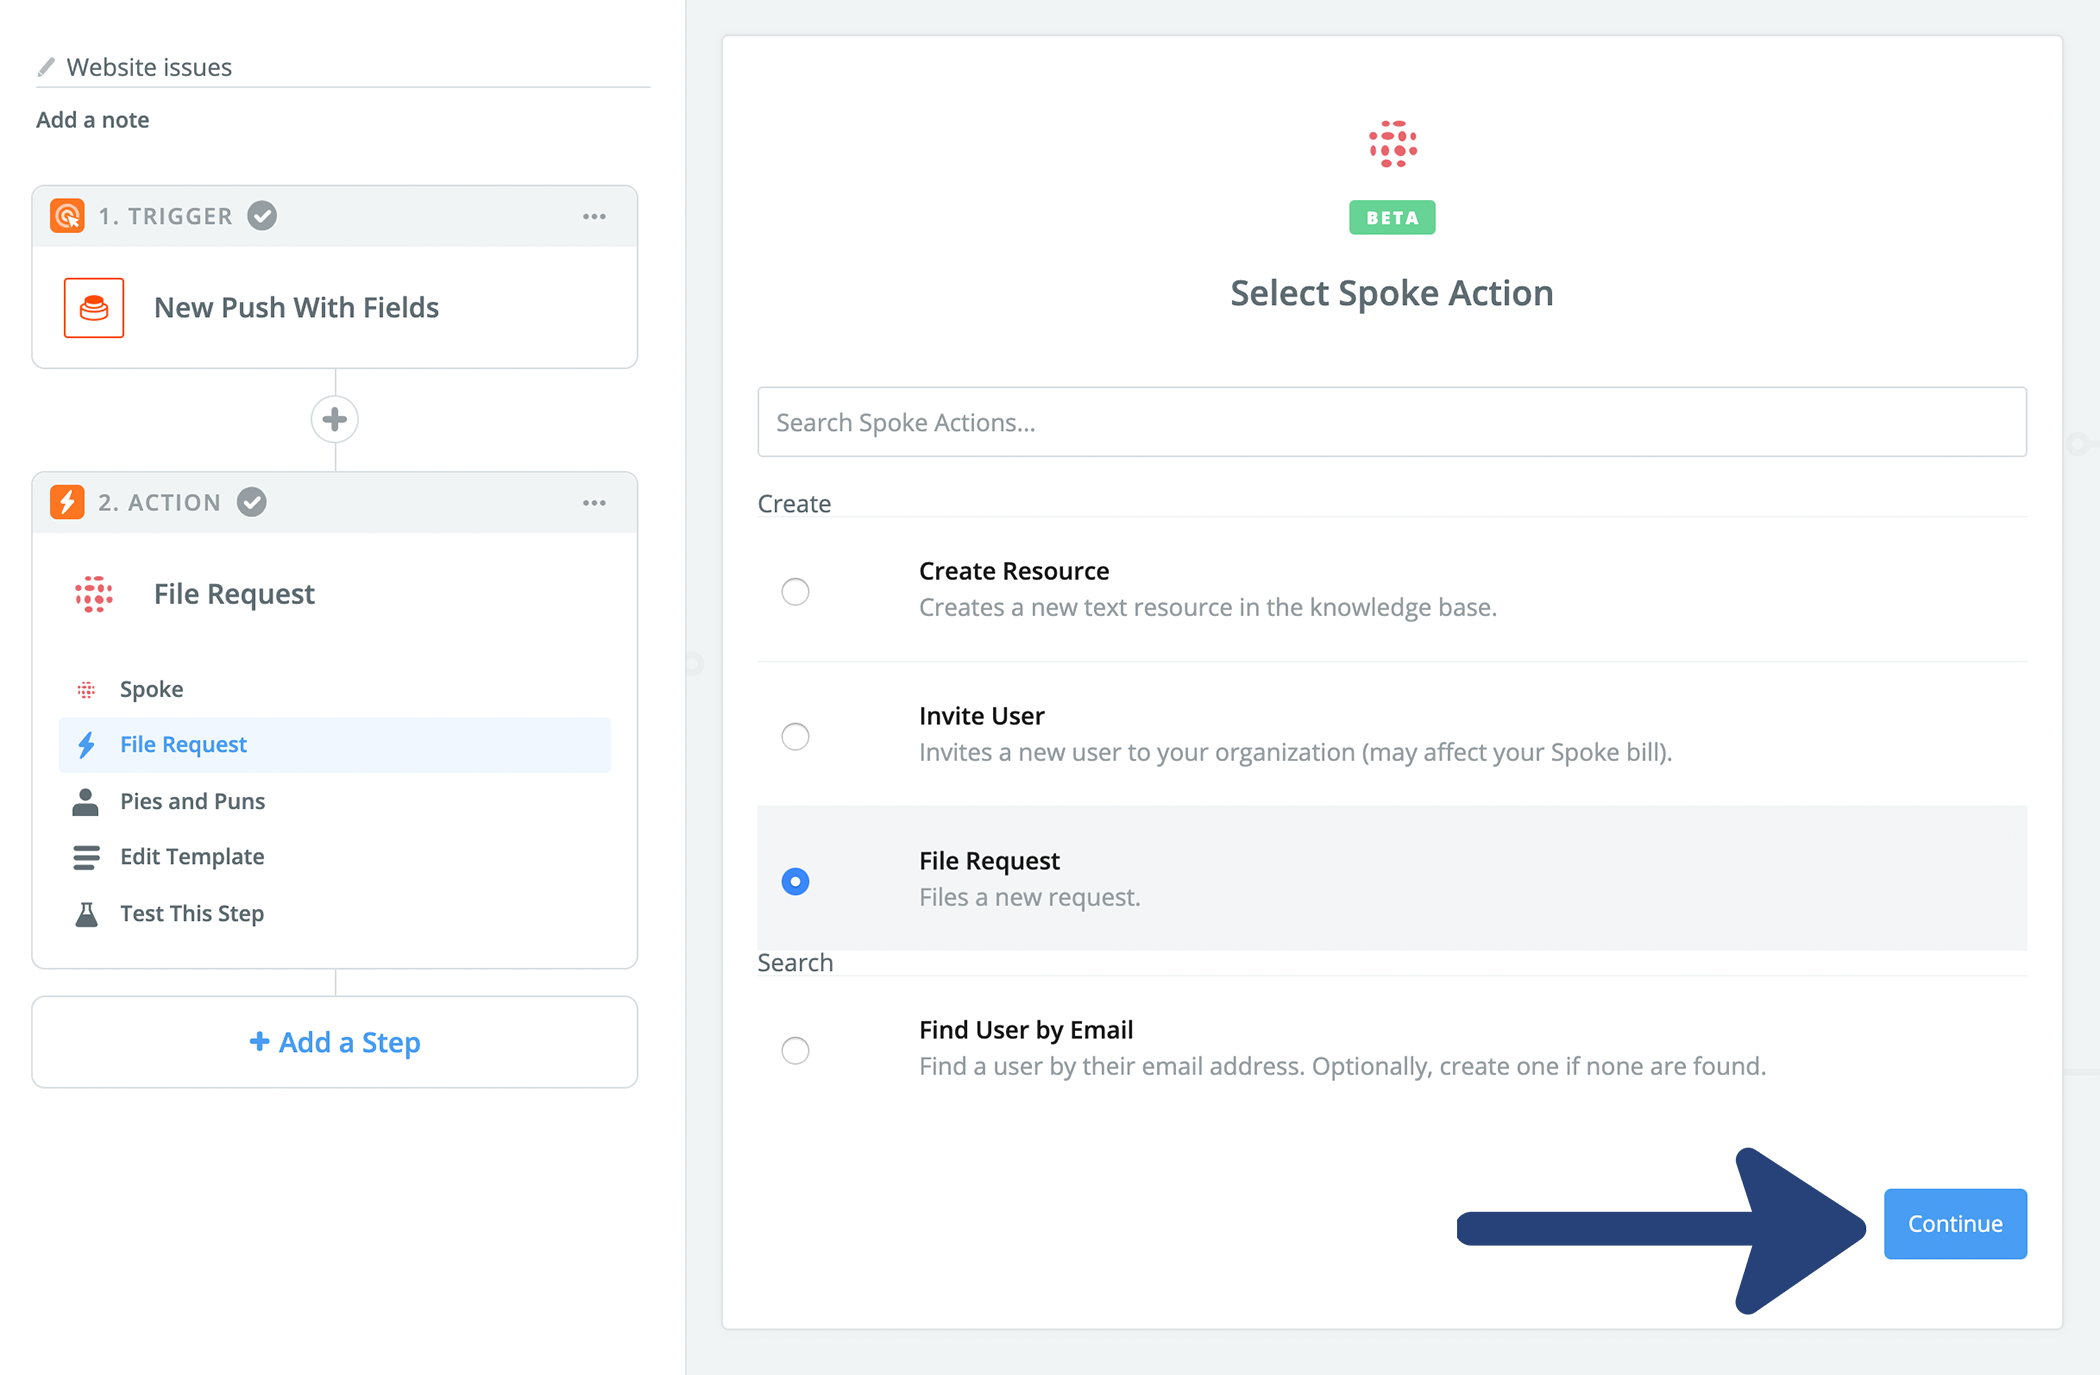The image size is (2100, 1375).
Task: Click the blue lightning bolt File Request icon
Action: [x=87, y=745]
